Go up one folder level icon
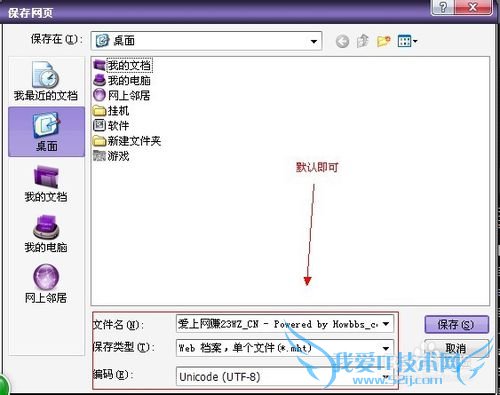 (363, 41)
